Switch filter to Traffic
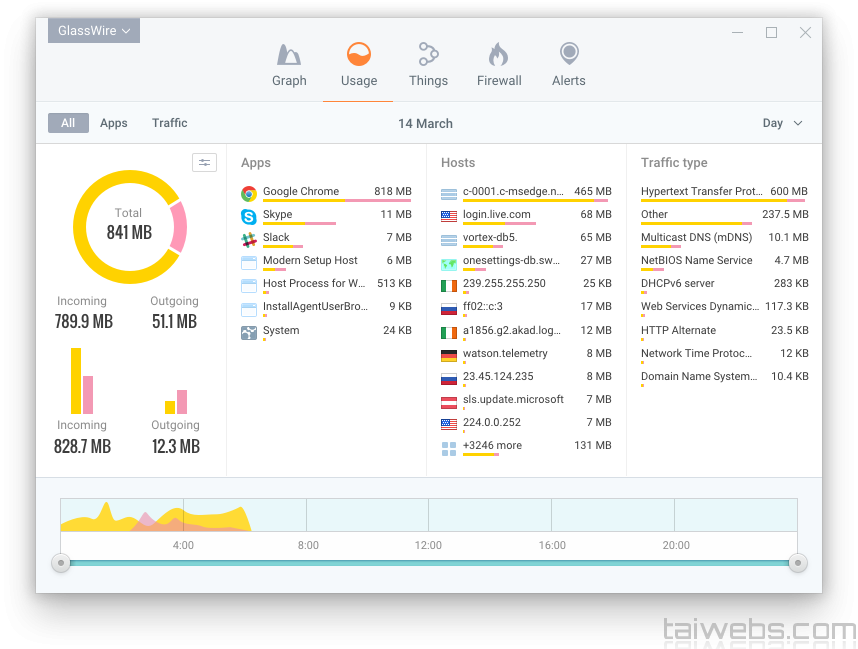Image resolution: width=858 pixels, height=649 pixels. click(x=170, y=123)
